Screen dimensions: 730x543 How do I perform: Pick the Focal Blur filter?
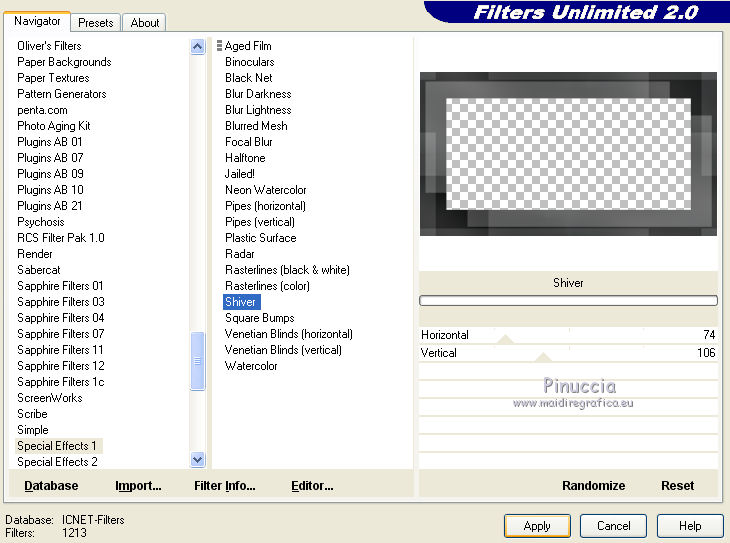pyautogui.click(x=249, y=142)
